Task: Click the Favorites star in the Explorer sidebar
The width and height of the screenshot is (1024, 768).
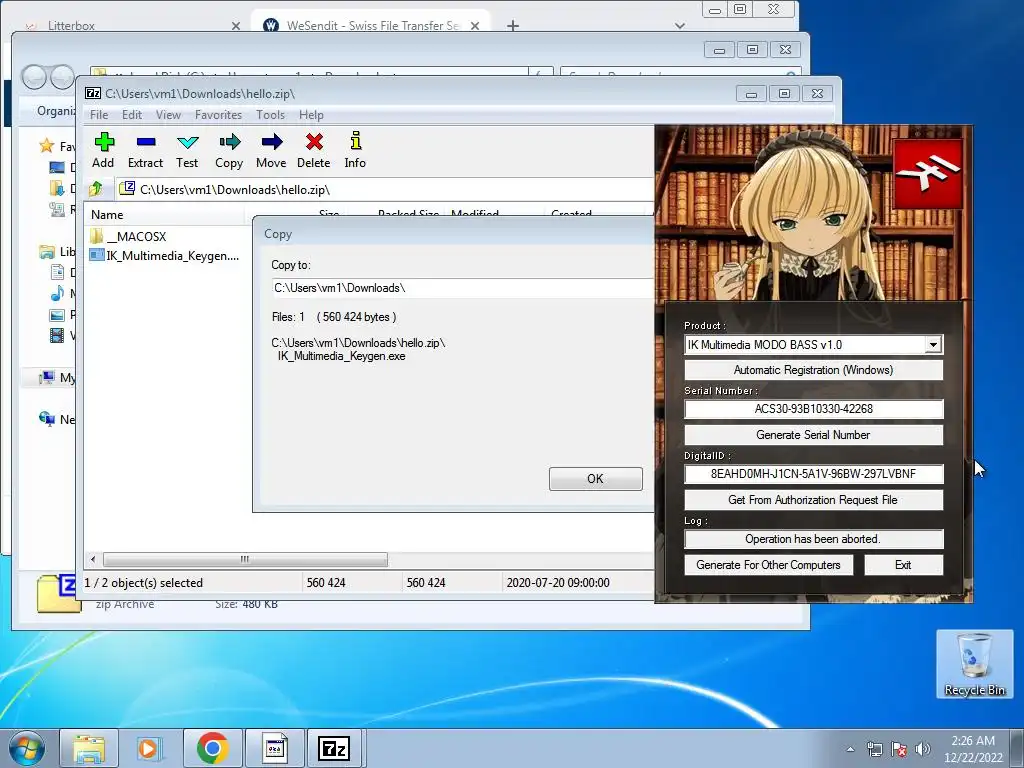Action: tap(46, 146)
